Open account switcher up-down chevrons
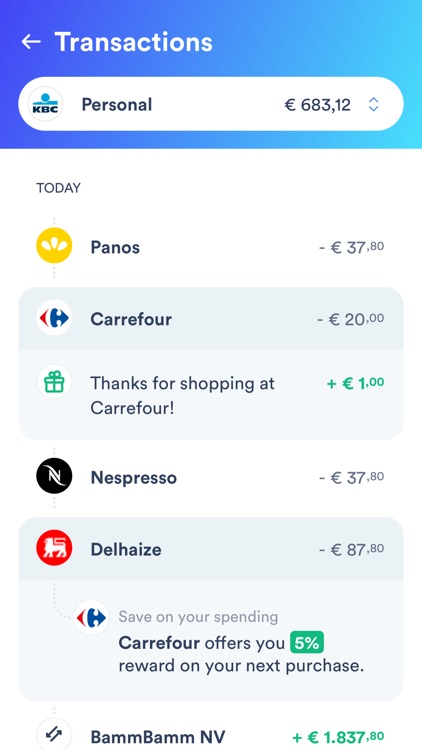Image resolution: width=422 pixels, height=750 pixels. (x=374, y=104)
